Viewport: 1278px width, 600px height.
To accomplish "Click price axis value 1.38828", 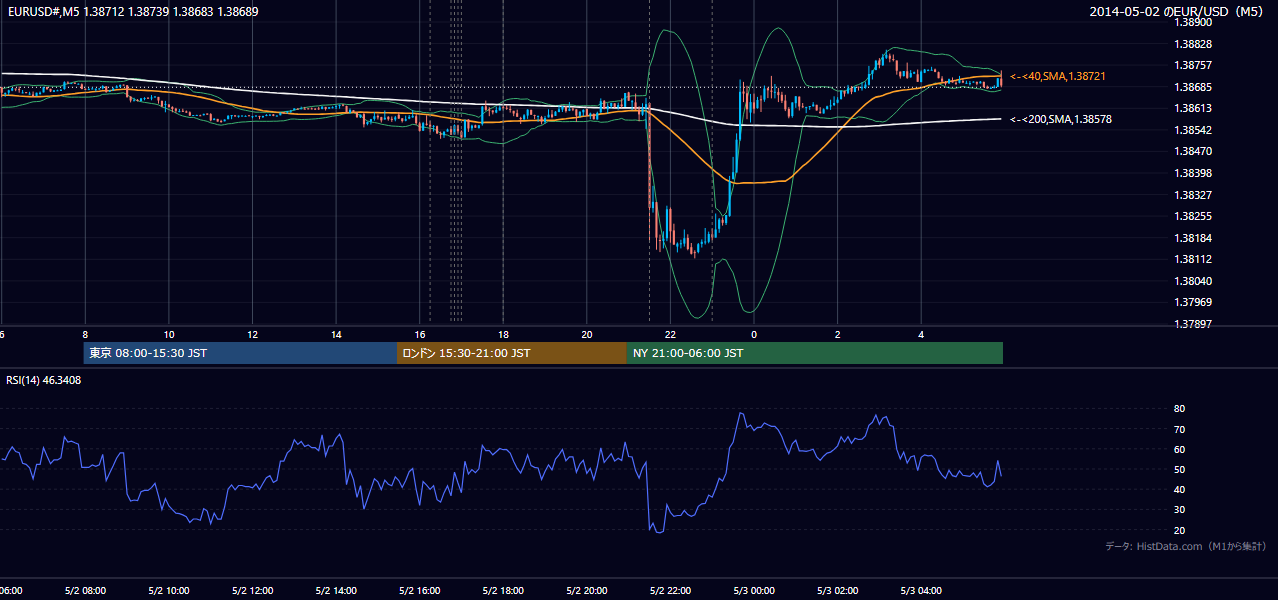I will 1192,44.
